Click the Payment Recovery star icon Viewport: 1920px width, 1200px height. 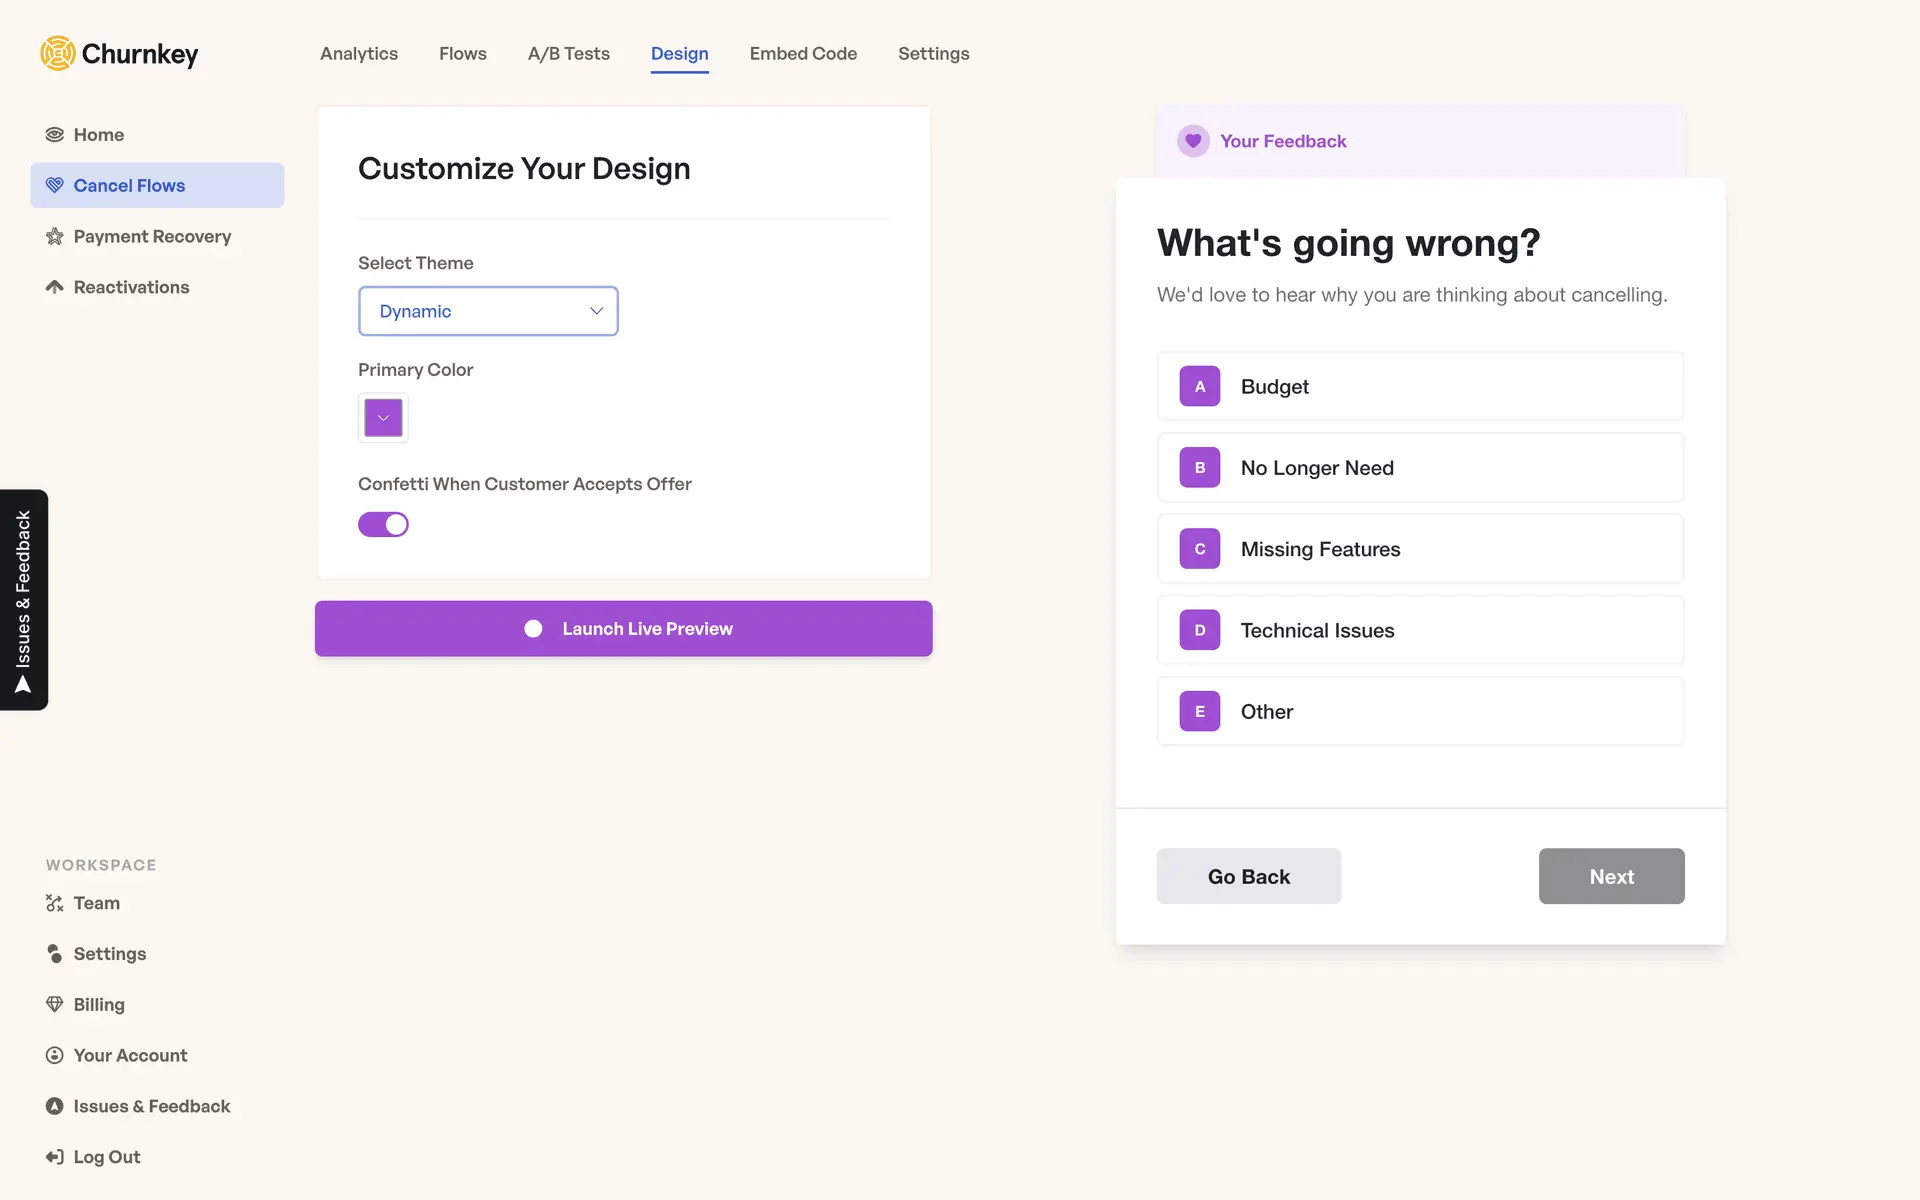[55, 237]
